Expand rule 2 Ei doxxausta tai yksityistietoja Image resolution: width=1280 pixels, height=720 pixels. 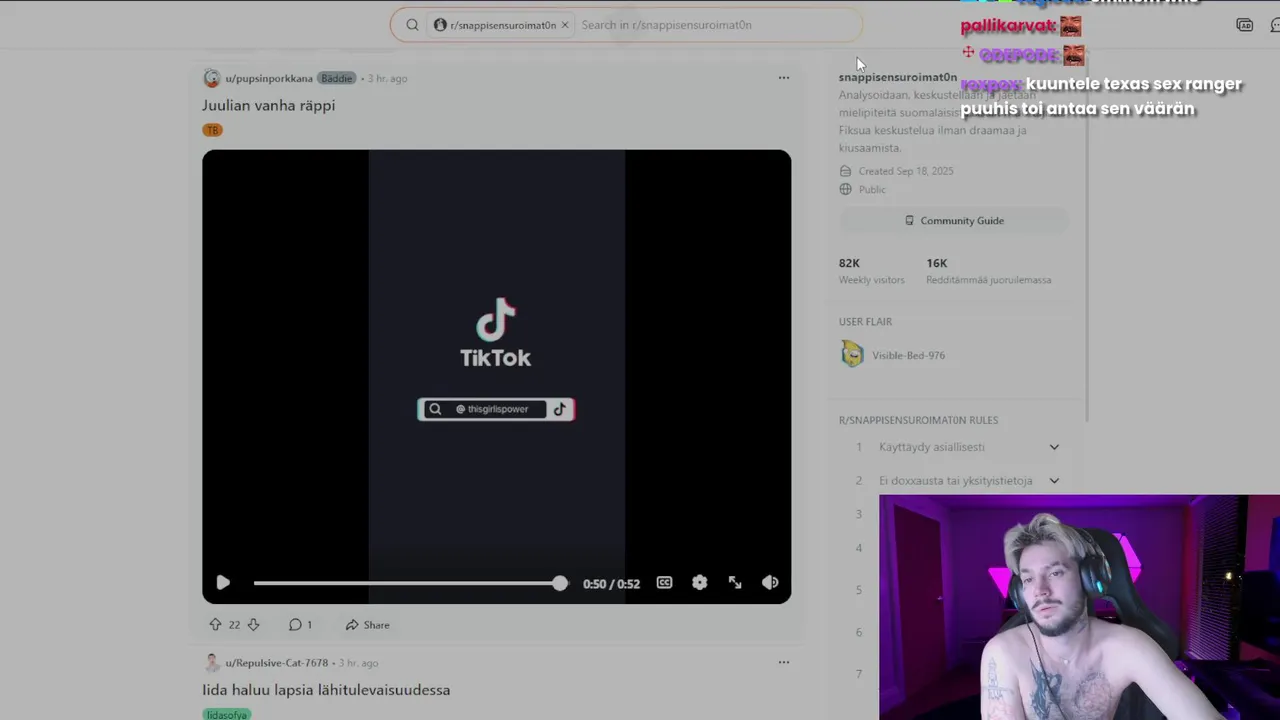tap(957, 480)
